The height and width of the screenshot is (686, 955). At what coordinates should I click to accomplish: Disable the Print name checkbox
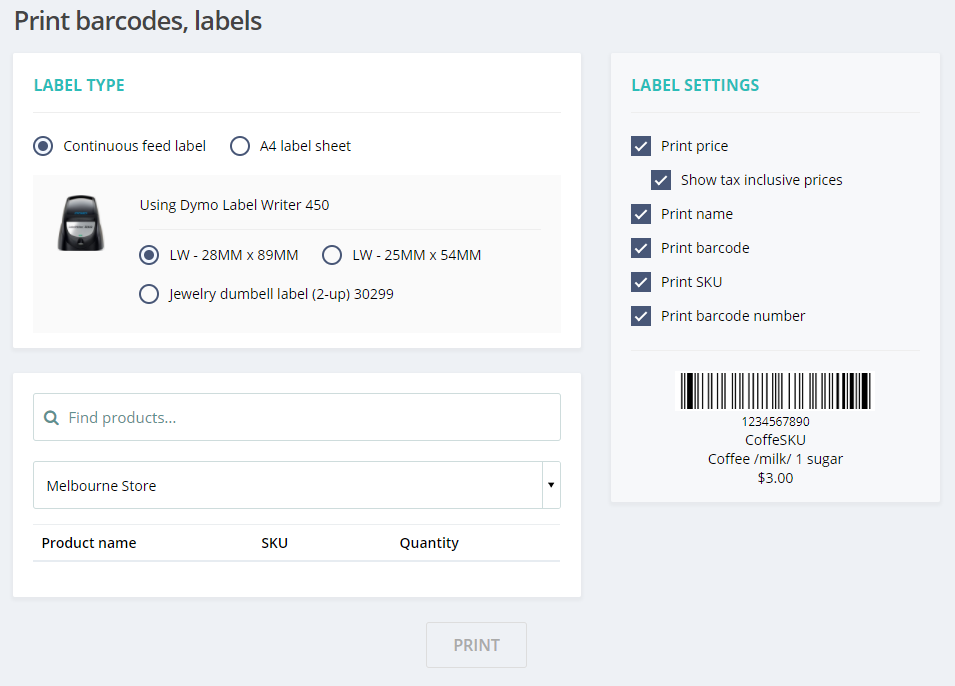[x=641, y=214]
